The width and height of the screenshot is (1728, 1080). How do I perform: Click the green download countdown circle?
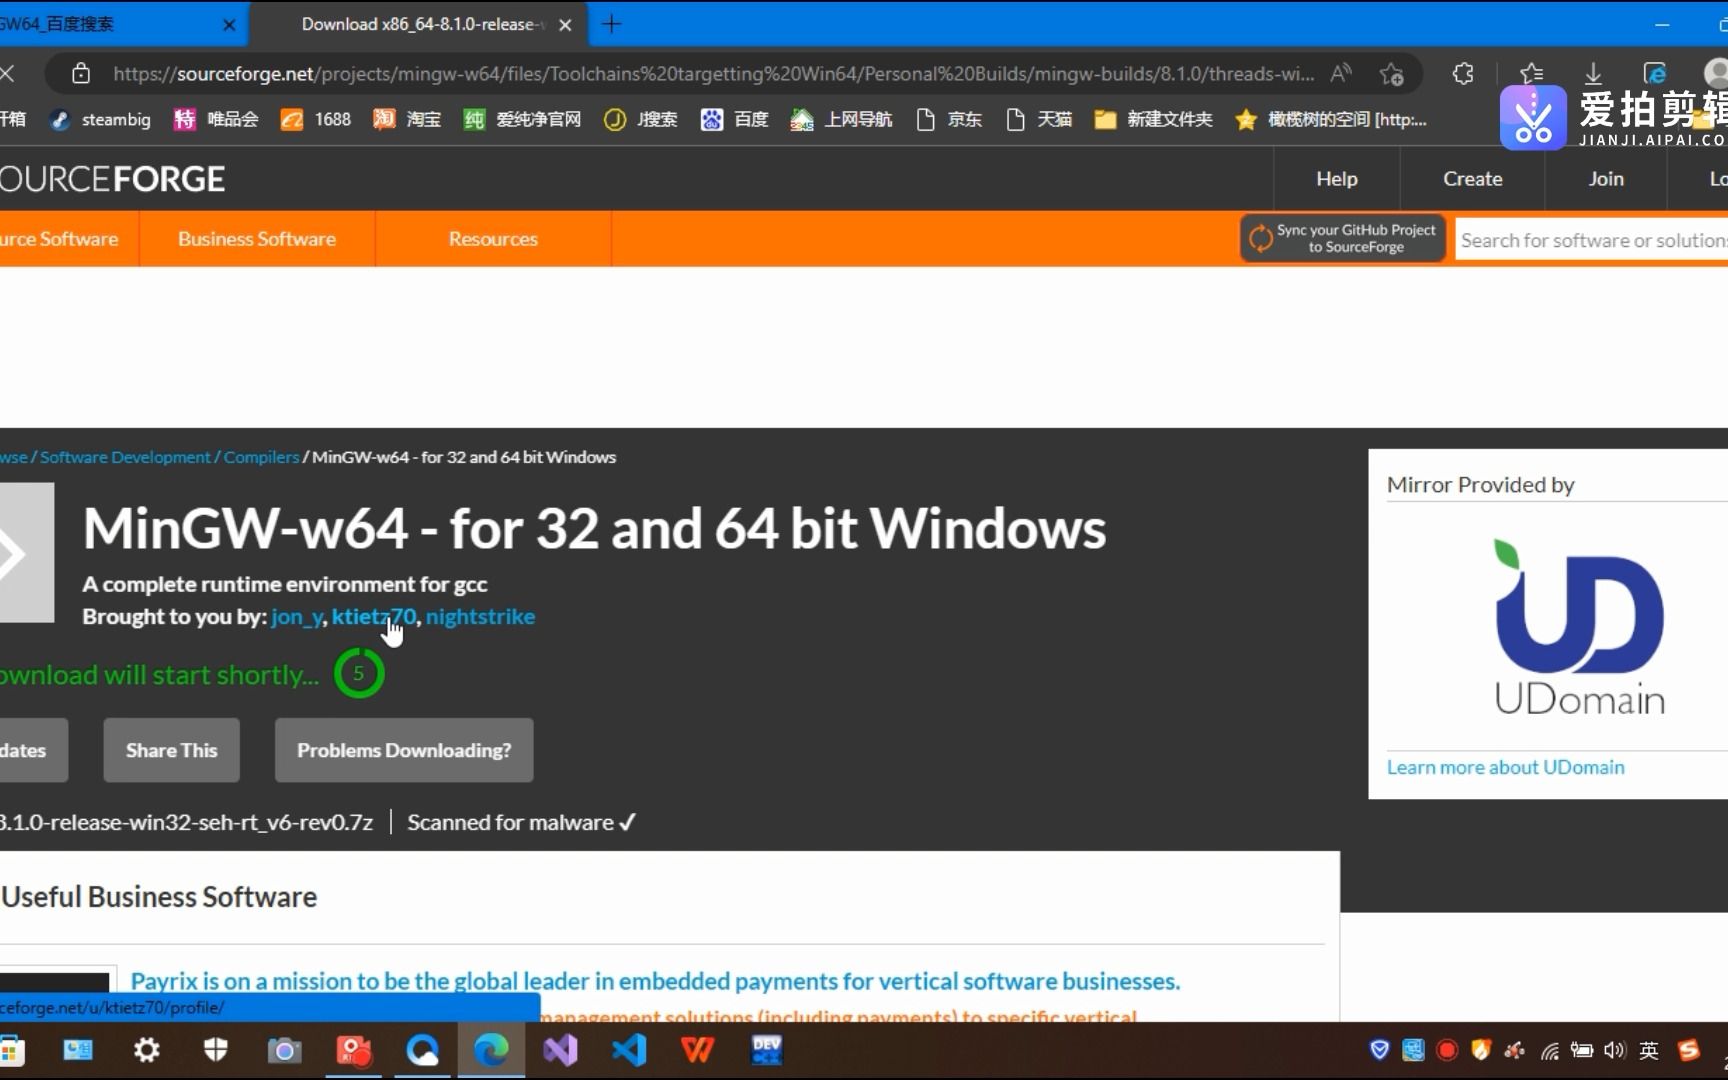coord(359,673)
